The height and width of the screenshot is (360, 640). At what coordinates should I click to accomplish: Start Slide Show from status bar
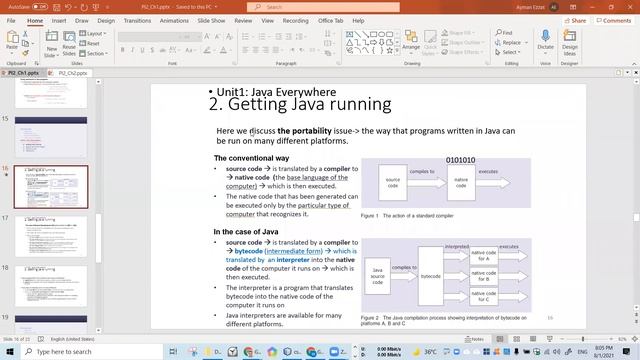[x=550, y=339]
